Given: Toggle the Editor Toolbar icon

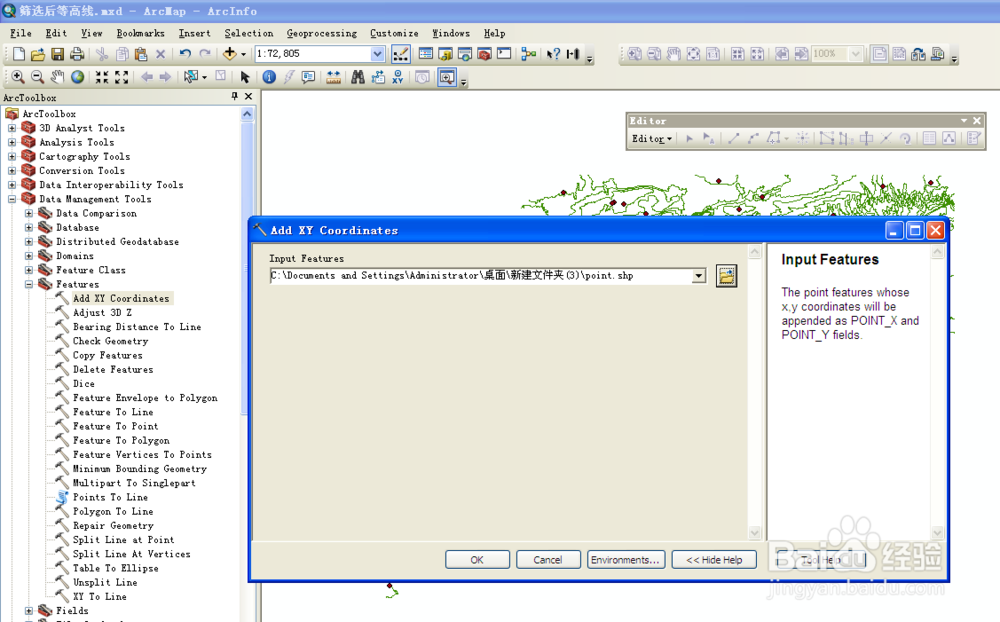Looking at the screenshot, I should (401, 54).
